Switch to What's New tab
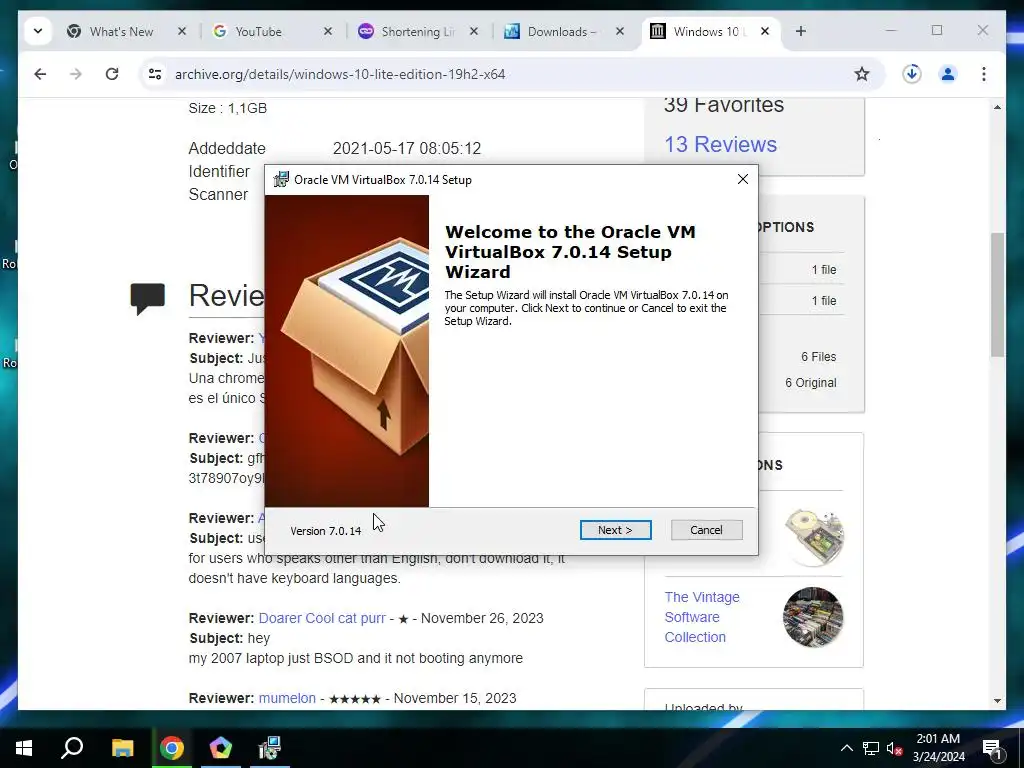Viewport: 1024px width, 768px height. [x=120, y=31]
